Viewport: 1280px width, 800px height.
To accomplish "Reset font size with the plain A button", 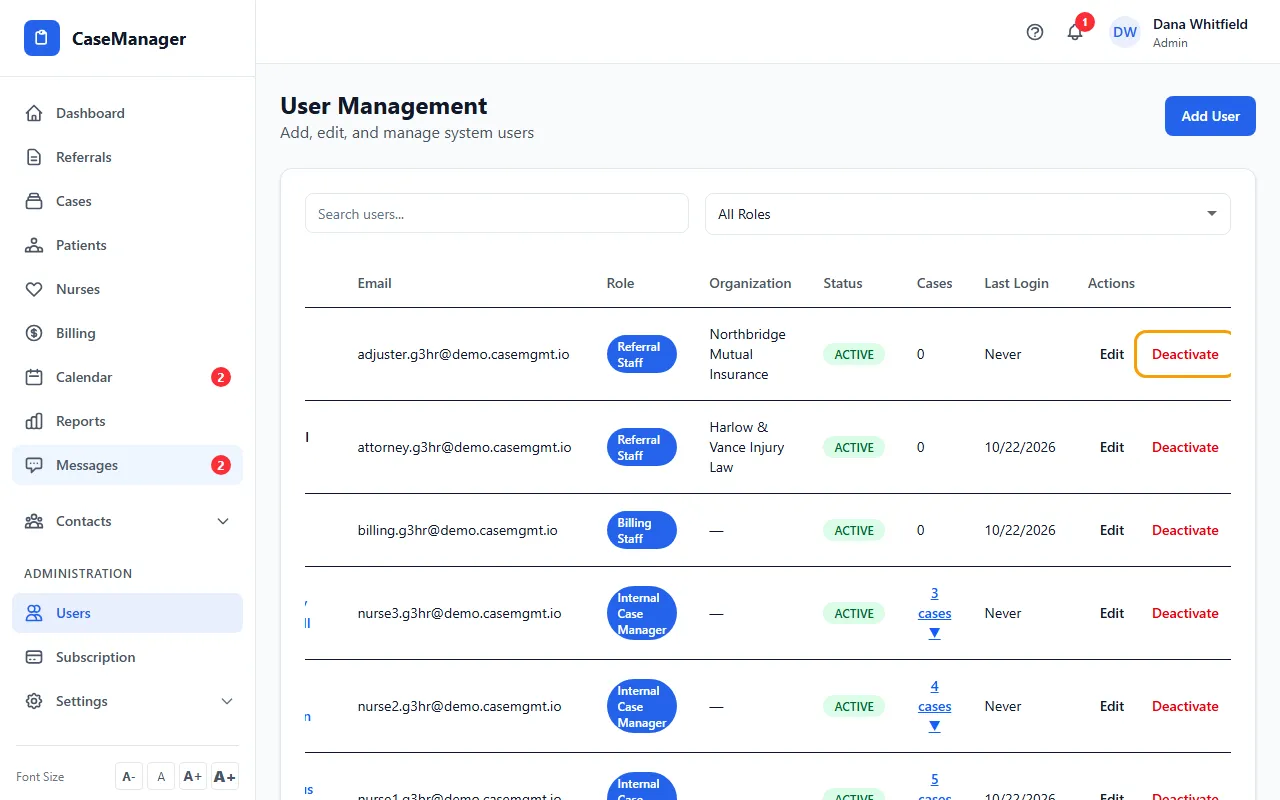I will coord(161,776).
